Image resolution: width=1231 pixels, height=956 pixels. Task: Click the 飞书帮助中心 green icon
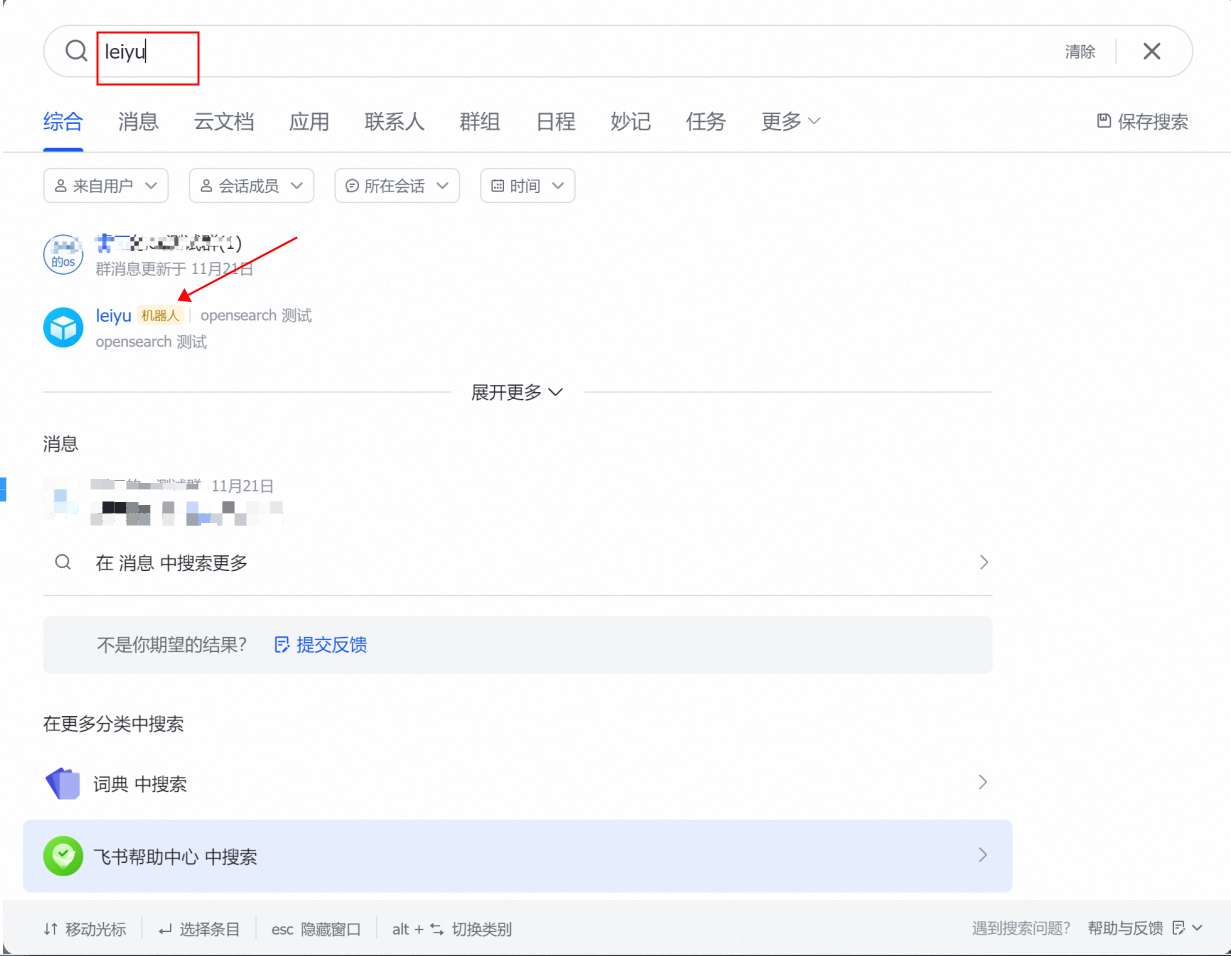tap(63, 856)
